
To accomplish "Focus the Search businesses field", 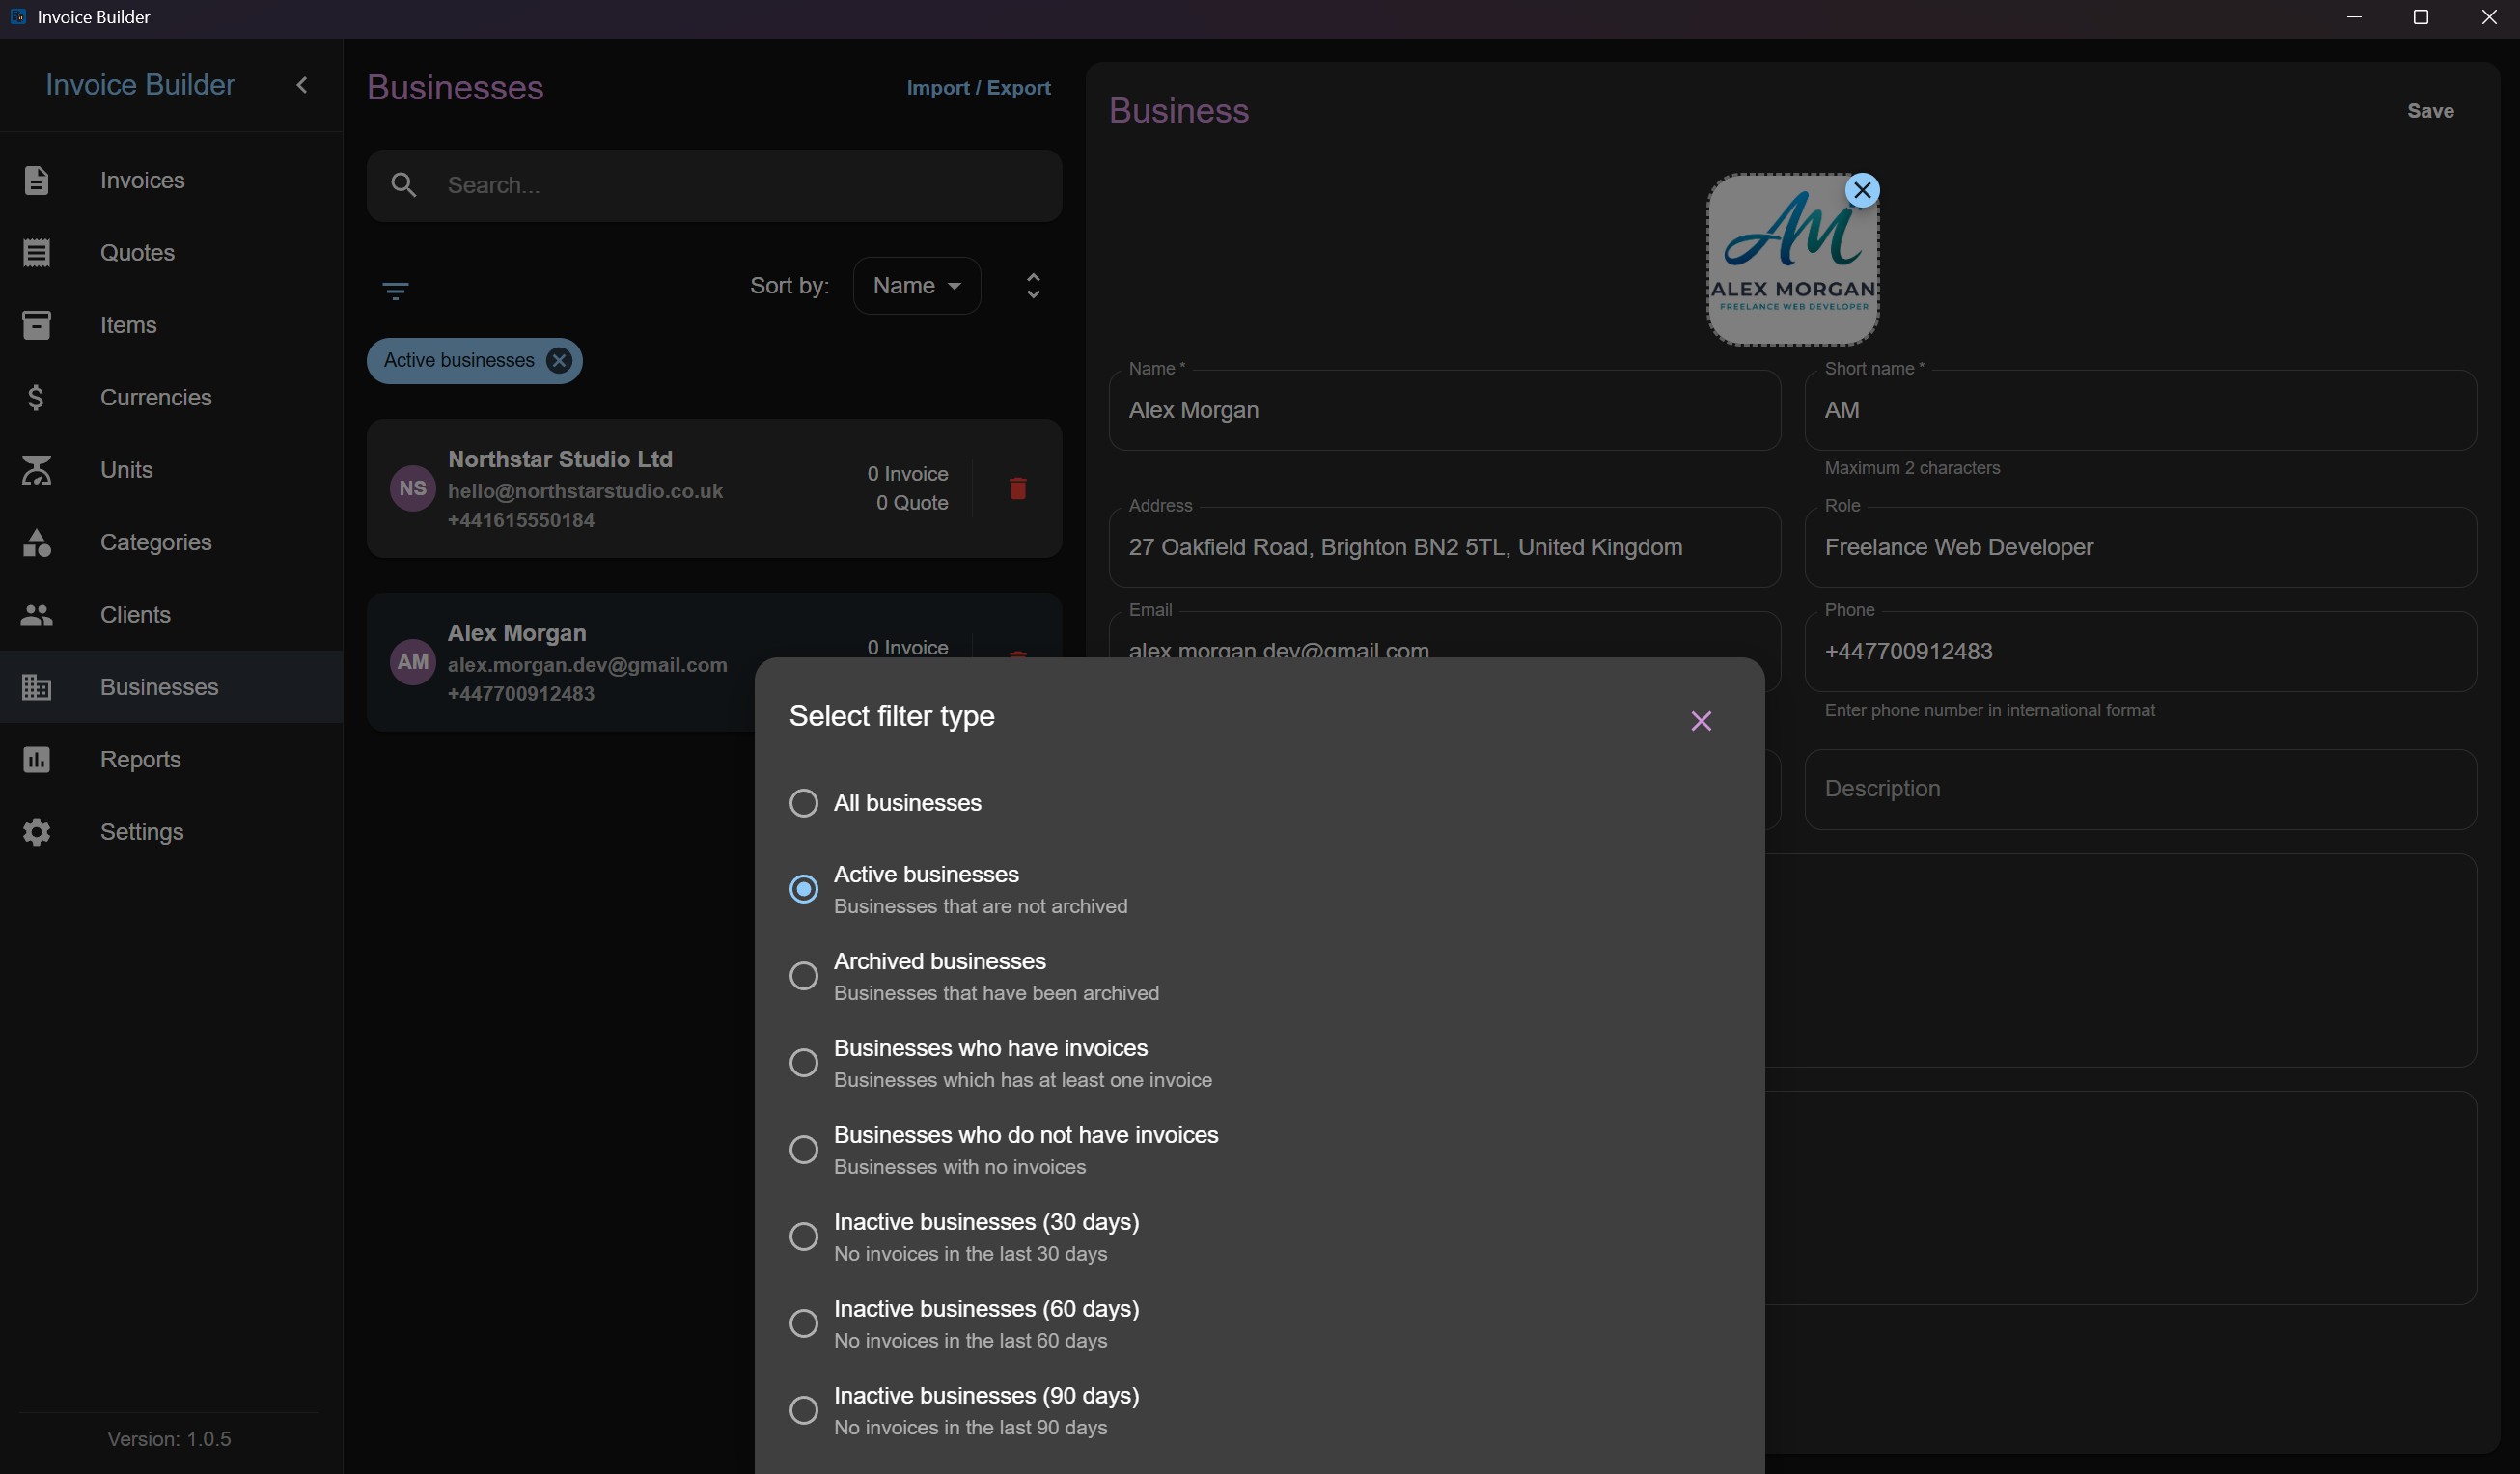I will [714, 186].
